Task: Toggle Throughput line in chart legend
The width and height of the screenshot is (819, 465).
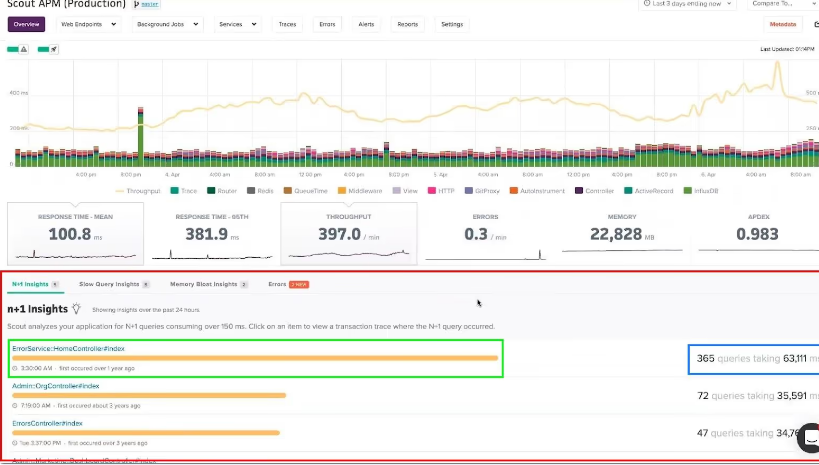Action: point(138,191)
